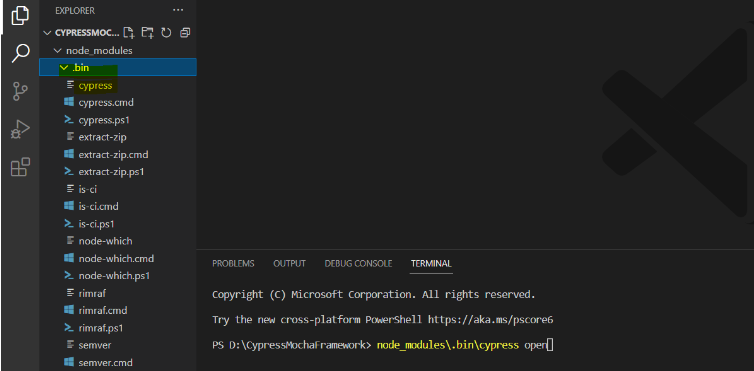This screenshot has width=754, height=371.
Task: Collapse the CYPRESSMOC... project root
Action: click(47, 33)
